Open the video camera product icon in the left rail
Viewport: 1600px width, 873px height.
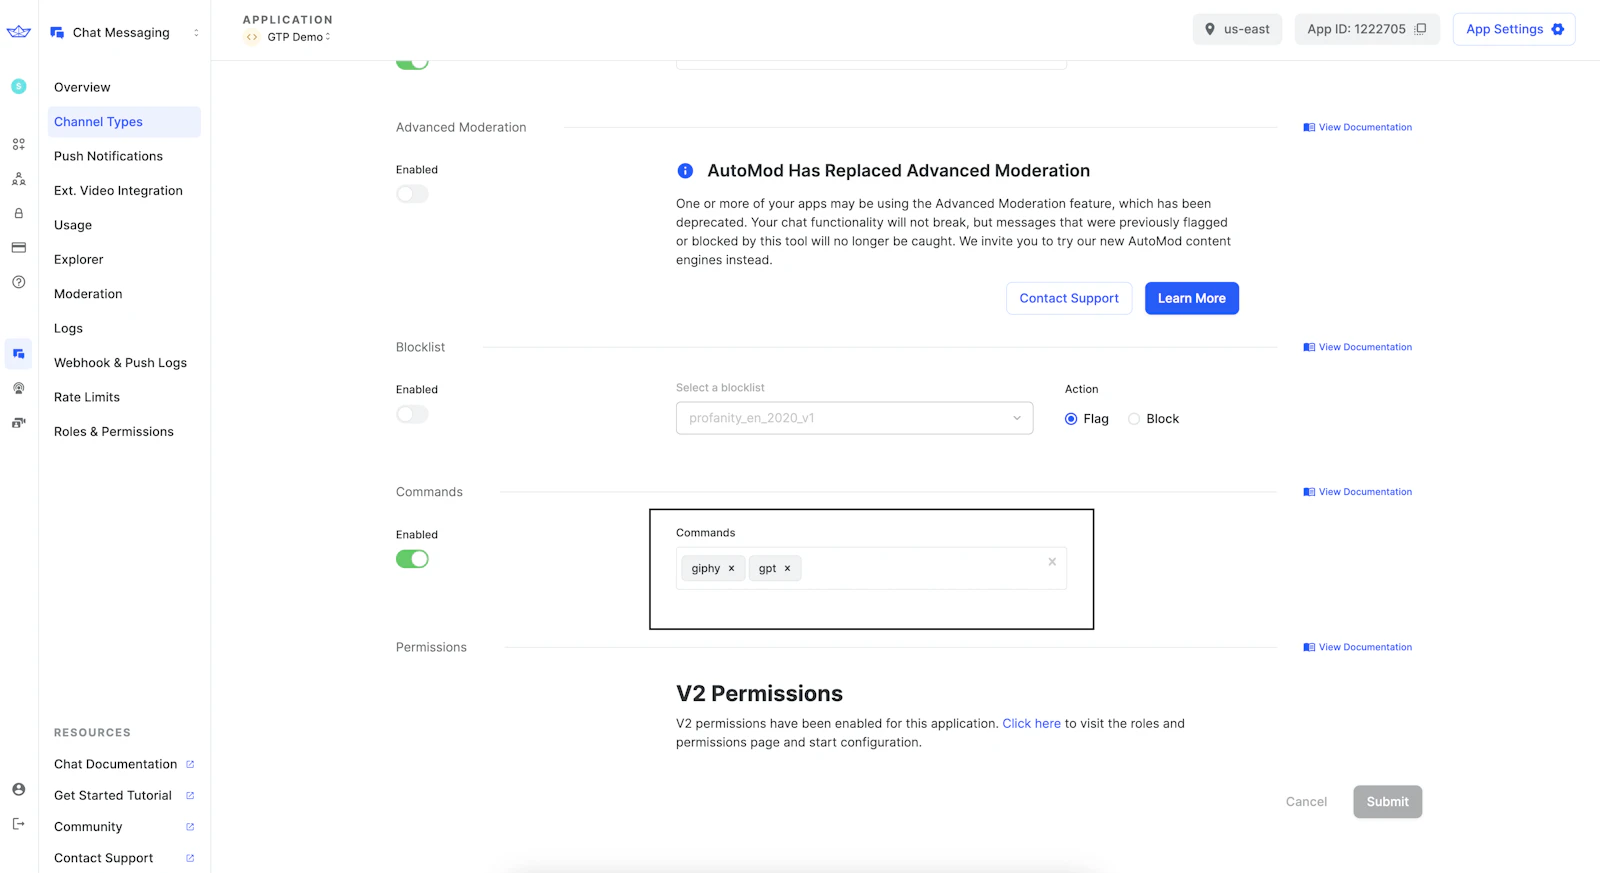coord(18,423)
